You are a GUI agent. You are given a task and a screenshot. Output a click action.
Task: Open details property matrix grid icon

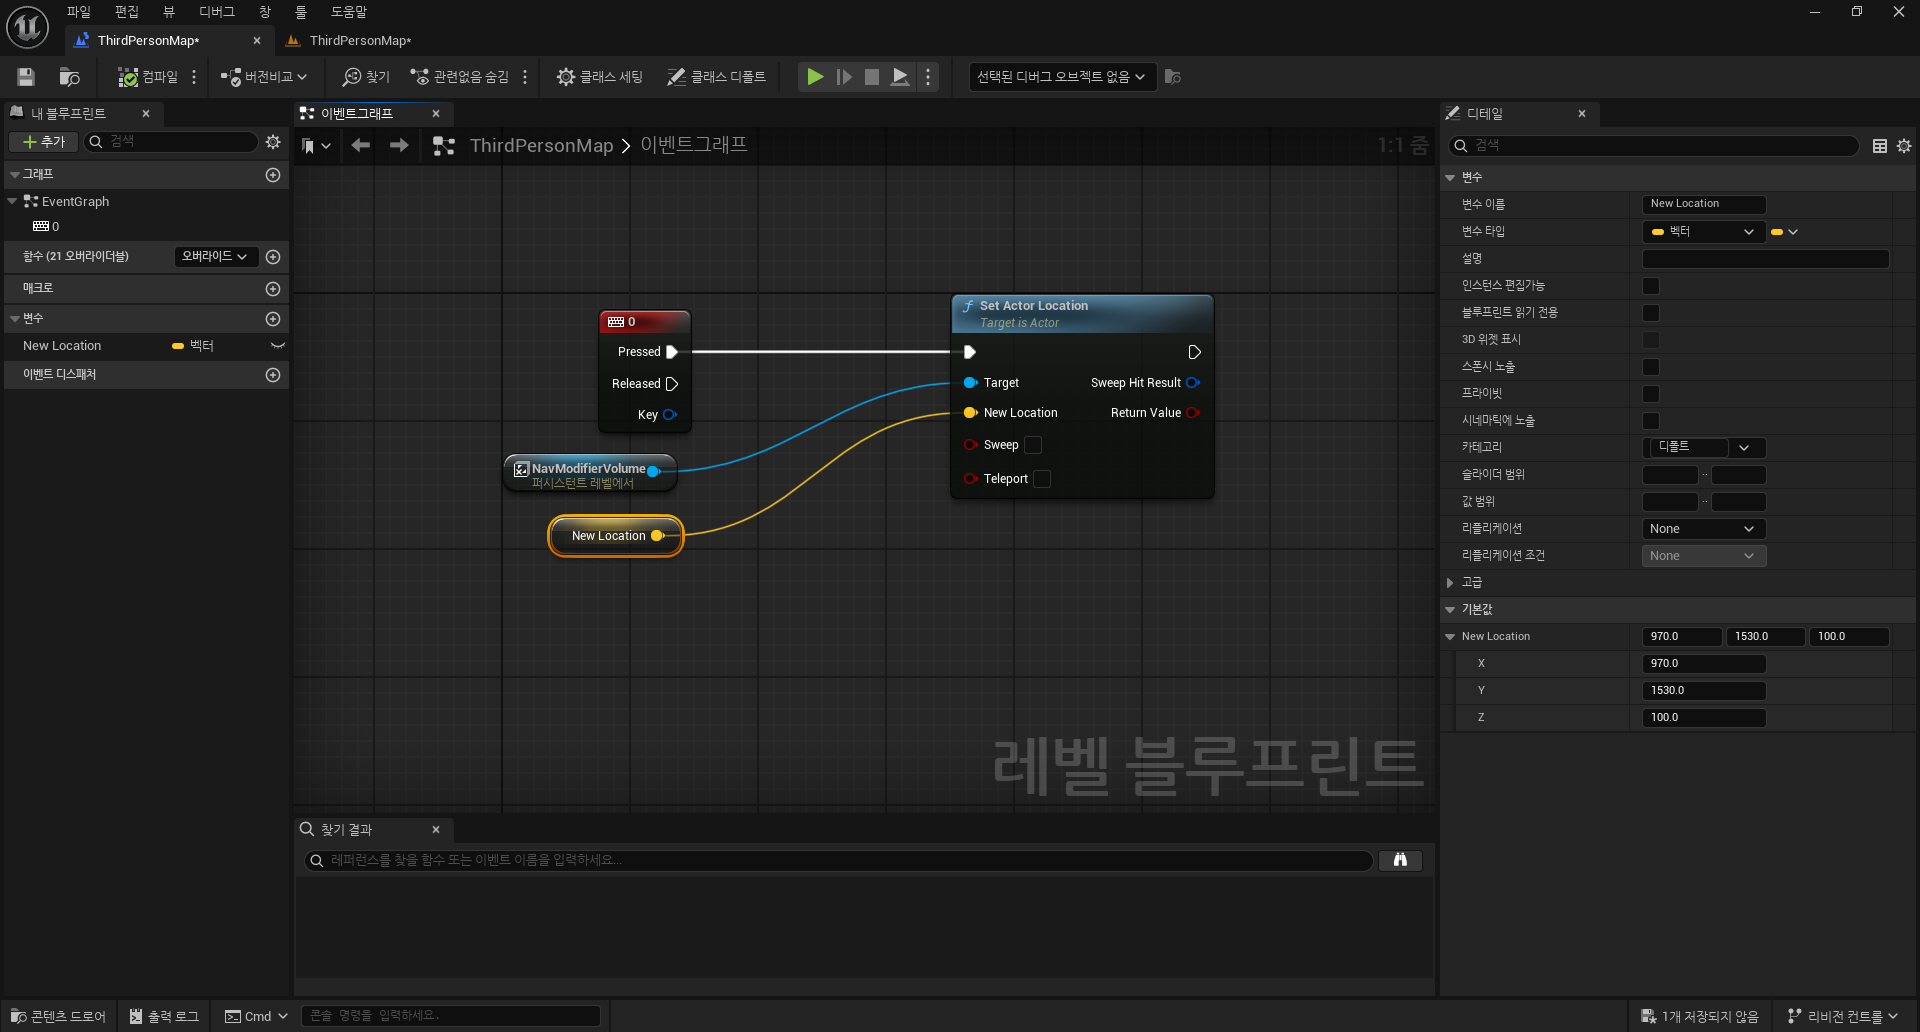pos(1880,146)
